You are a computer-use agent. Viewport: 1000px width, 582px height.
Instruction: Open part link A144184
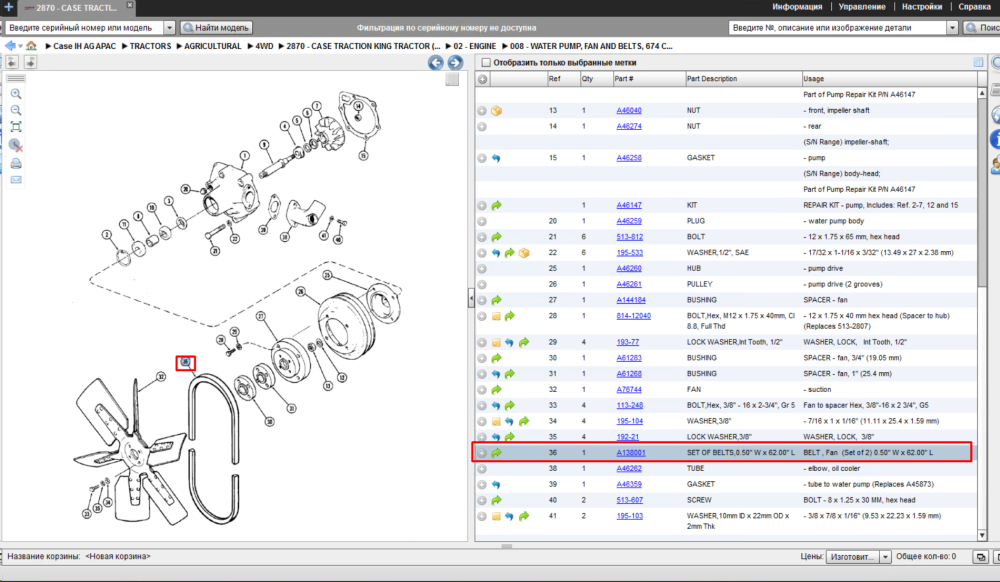point(631,300)
